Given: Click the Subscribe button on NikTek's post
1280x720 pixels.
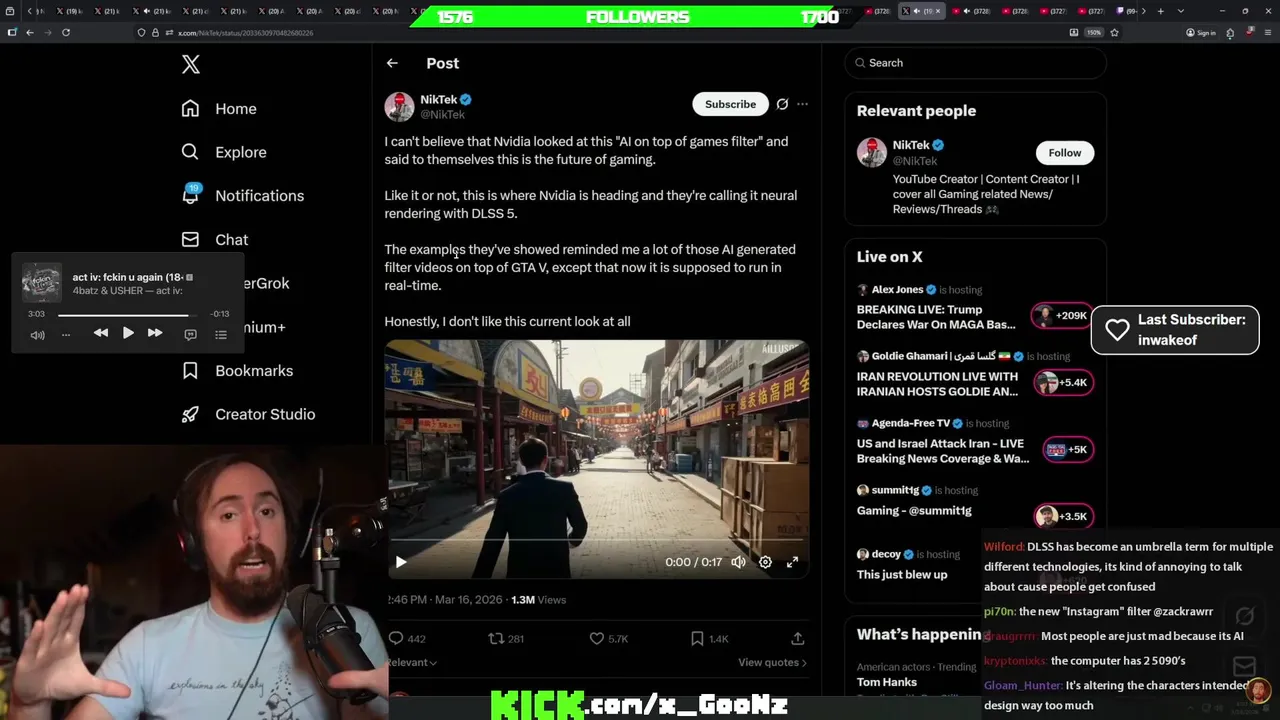Looking at the screenshot, I should coord(730,104).
